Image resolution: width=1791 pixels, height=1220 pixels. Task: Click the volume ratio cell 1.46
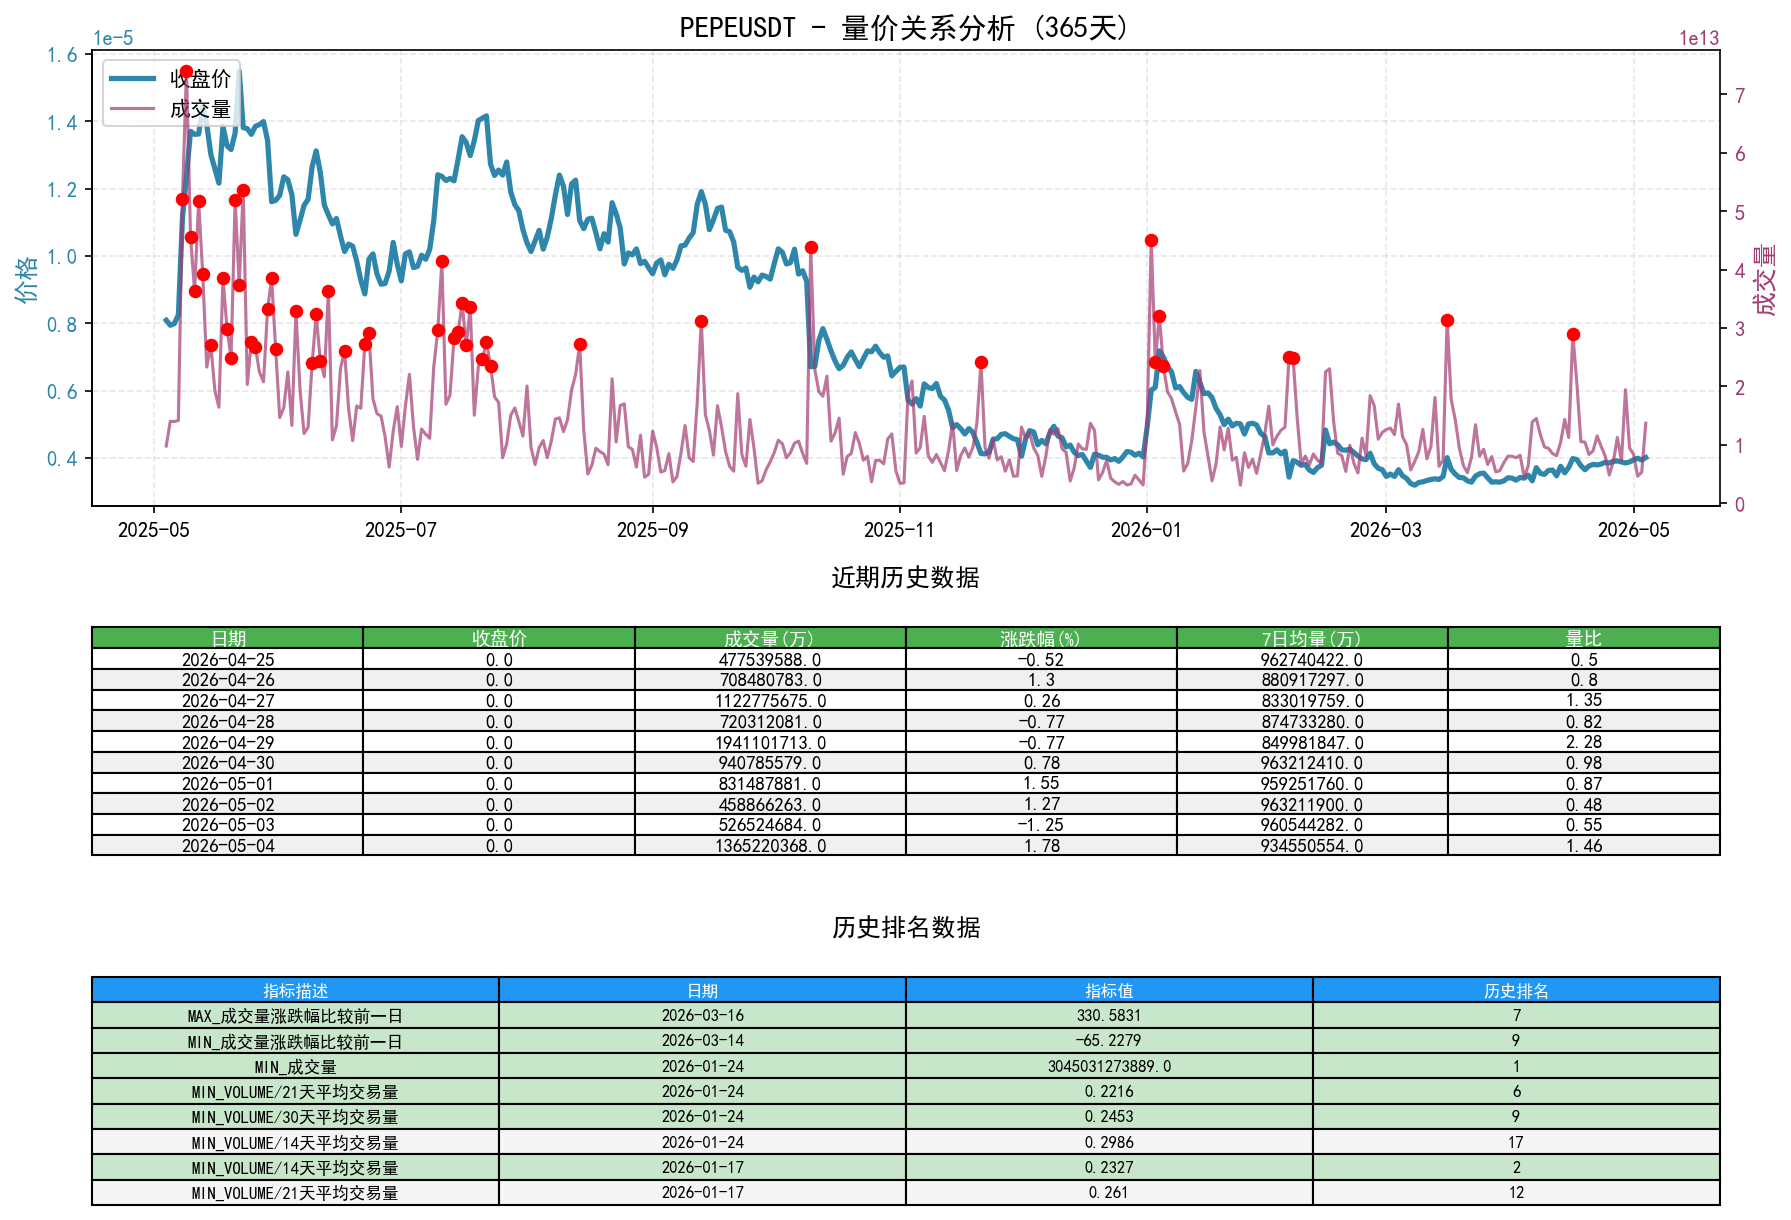1584,846
